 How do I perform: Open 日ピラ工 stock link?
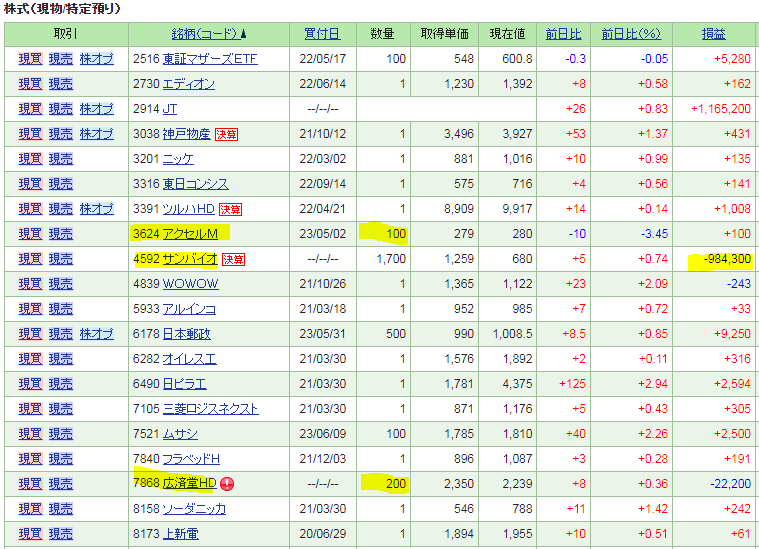pos(184,384)
